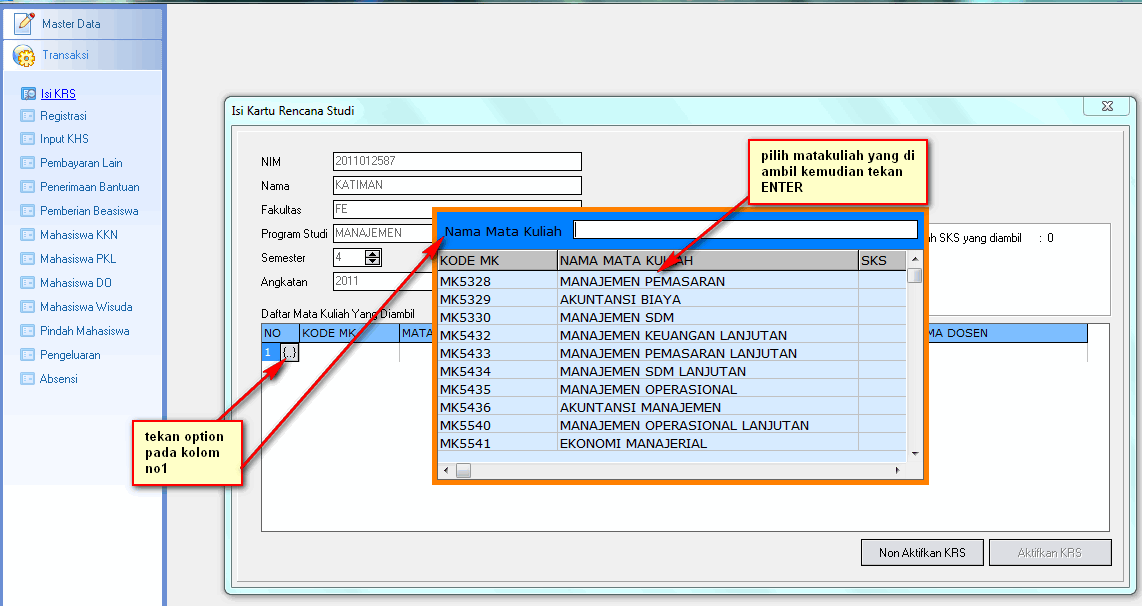Open Mahasiswa DO entry
Viewport: 1142px width, 606px height.
coord(76,283)
